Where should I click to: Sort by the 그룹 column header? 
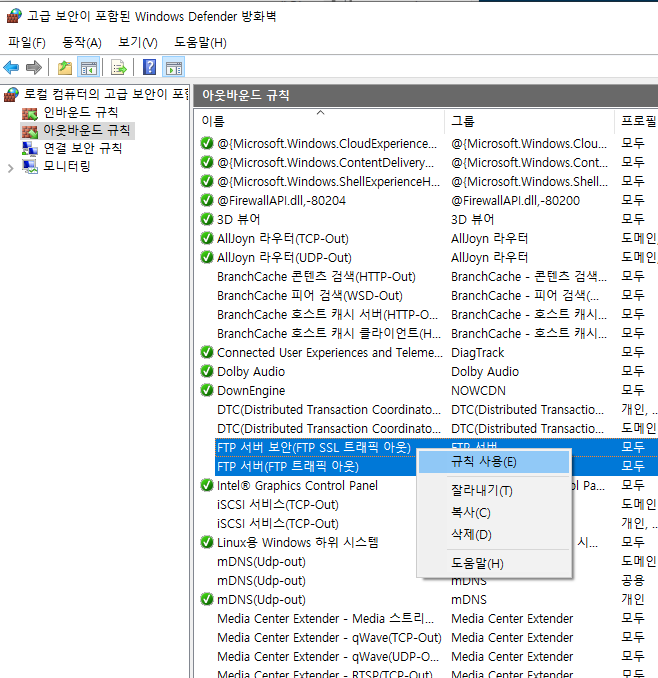pyautogui.click(x=529, y=121)
